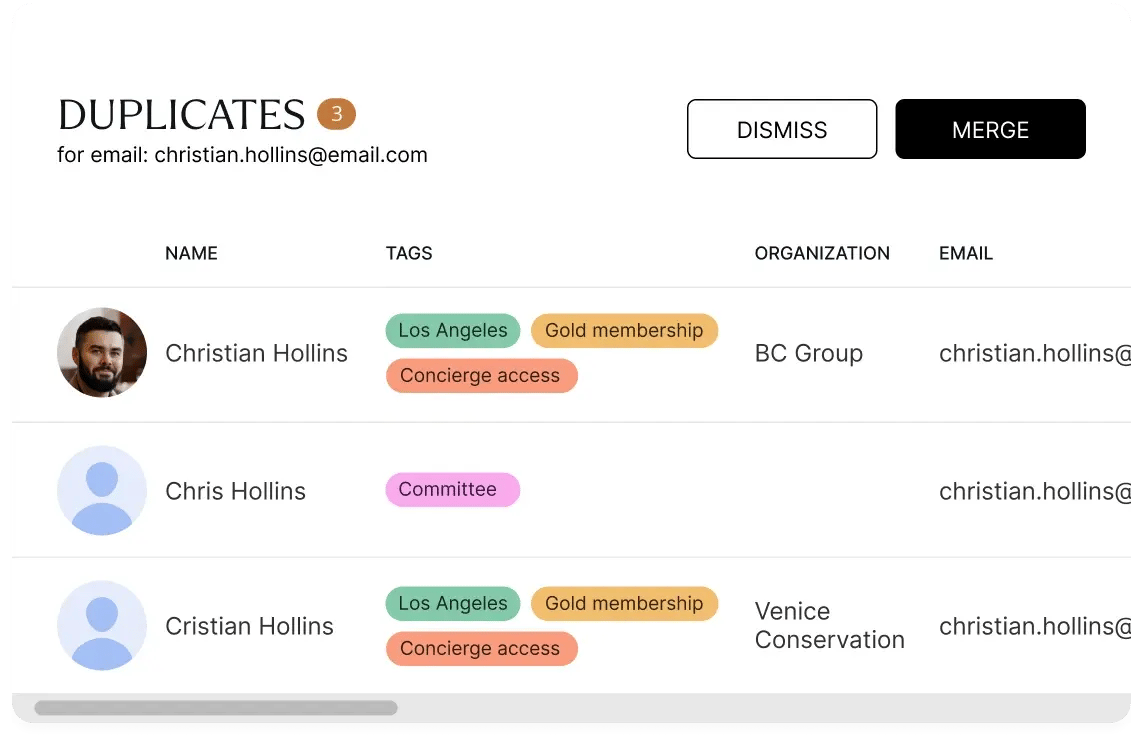This screenshot has width=1131, height=743.
Task: Open the Chris Hollins contact name
Action: pyautogui.click(x=235, y=491)
